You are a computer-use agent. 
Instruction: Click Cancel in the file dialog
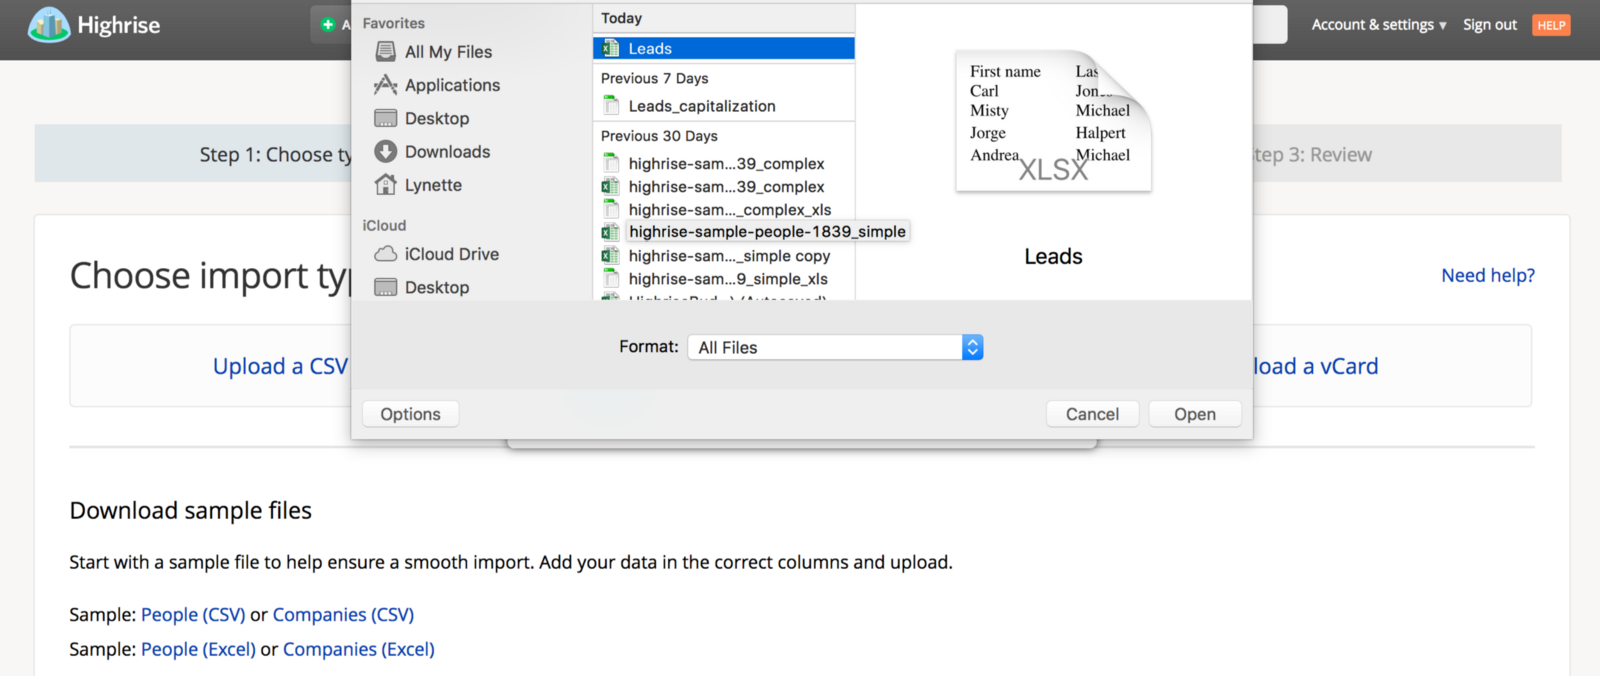1092,414
